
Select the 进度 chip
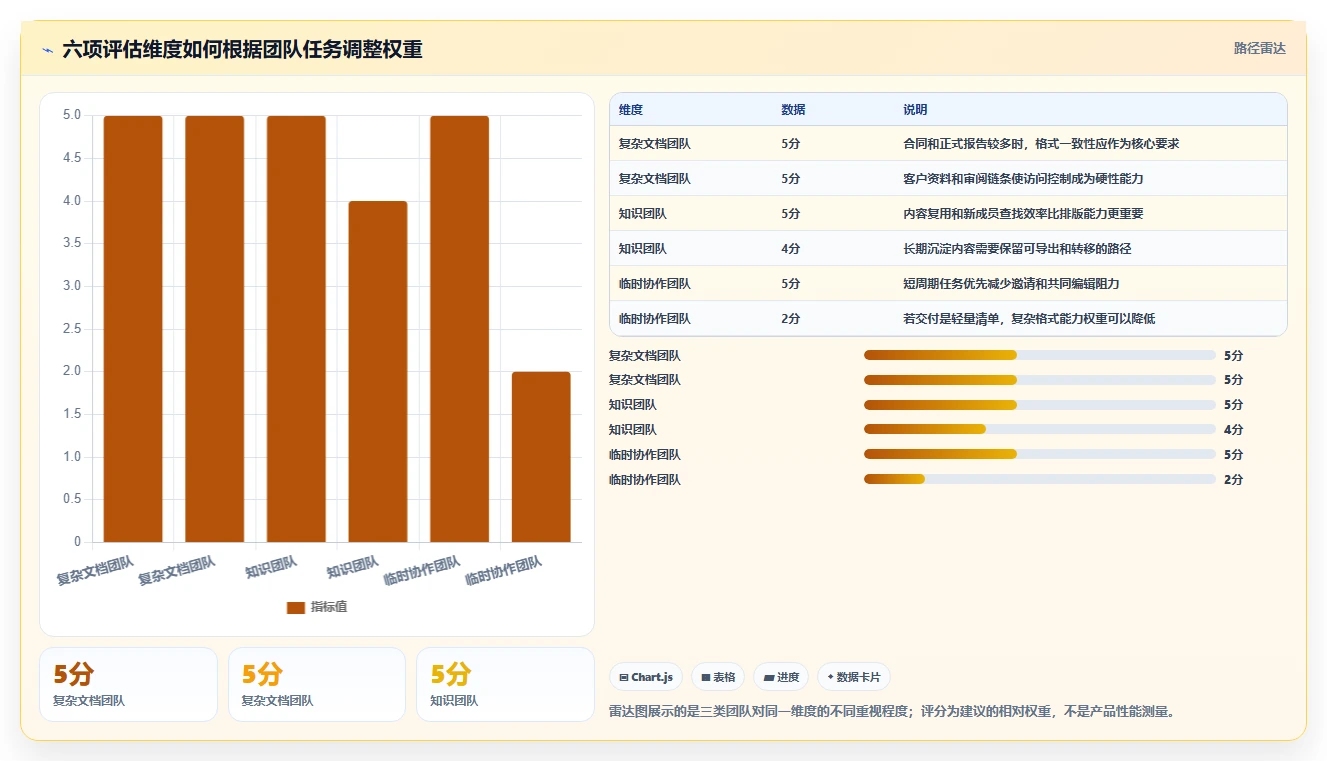[781, 677]
